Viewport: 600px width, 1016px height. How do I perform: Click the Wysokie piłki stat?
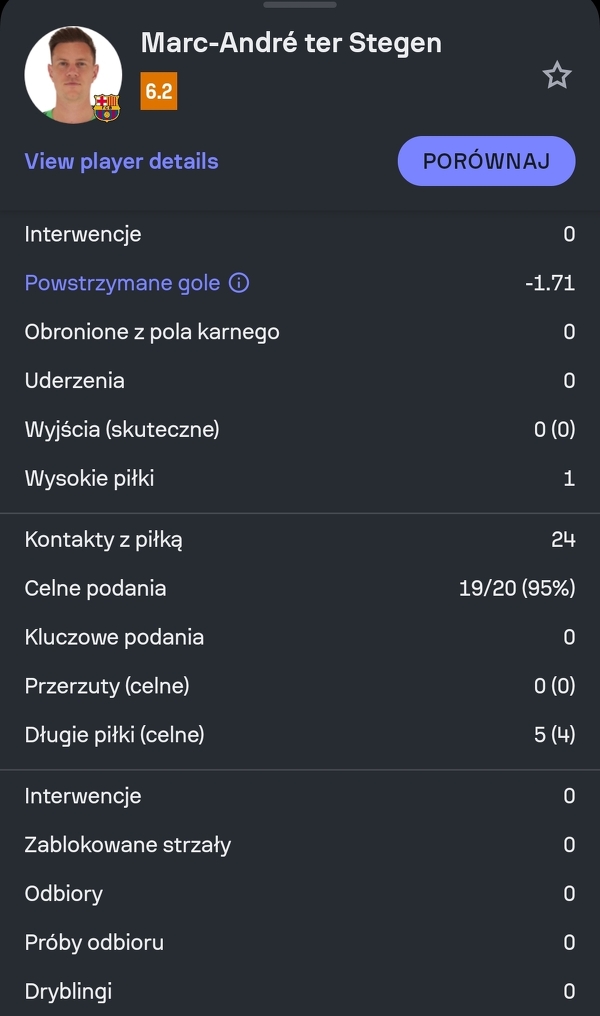click(x=300, y=478)
